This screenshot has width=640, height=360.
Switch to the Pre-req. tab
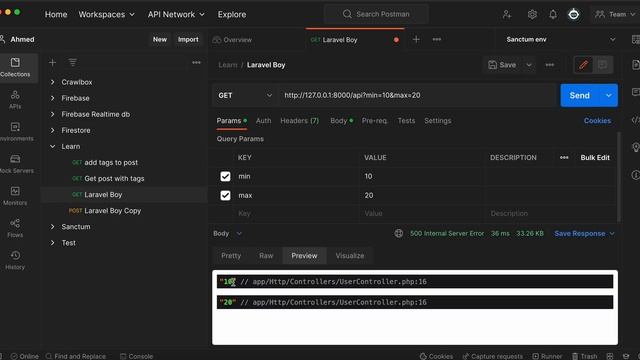(374, 121)
